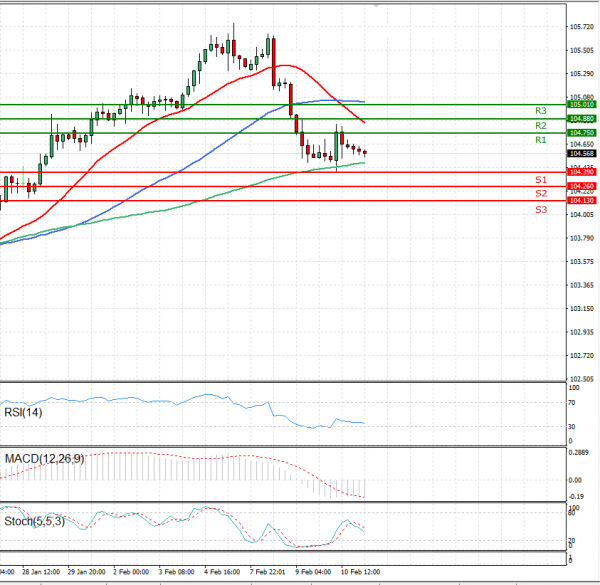Click the S1 support label
Screen dimensions: 600x585
click(541, 180)
